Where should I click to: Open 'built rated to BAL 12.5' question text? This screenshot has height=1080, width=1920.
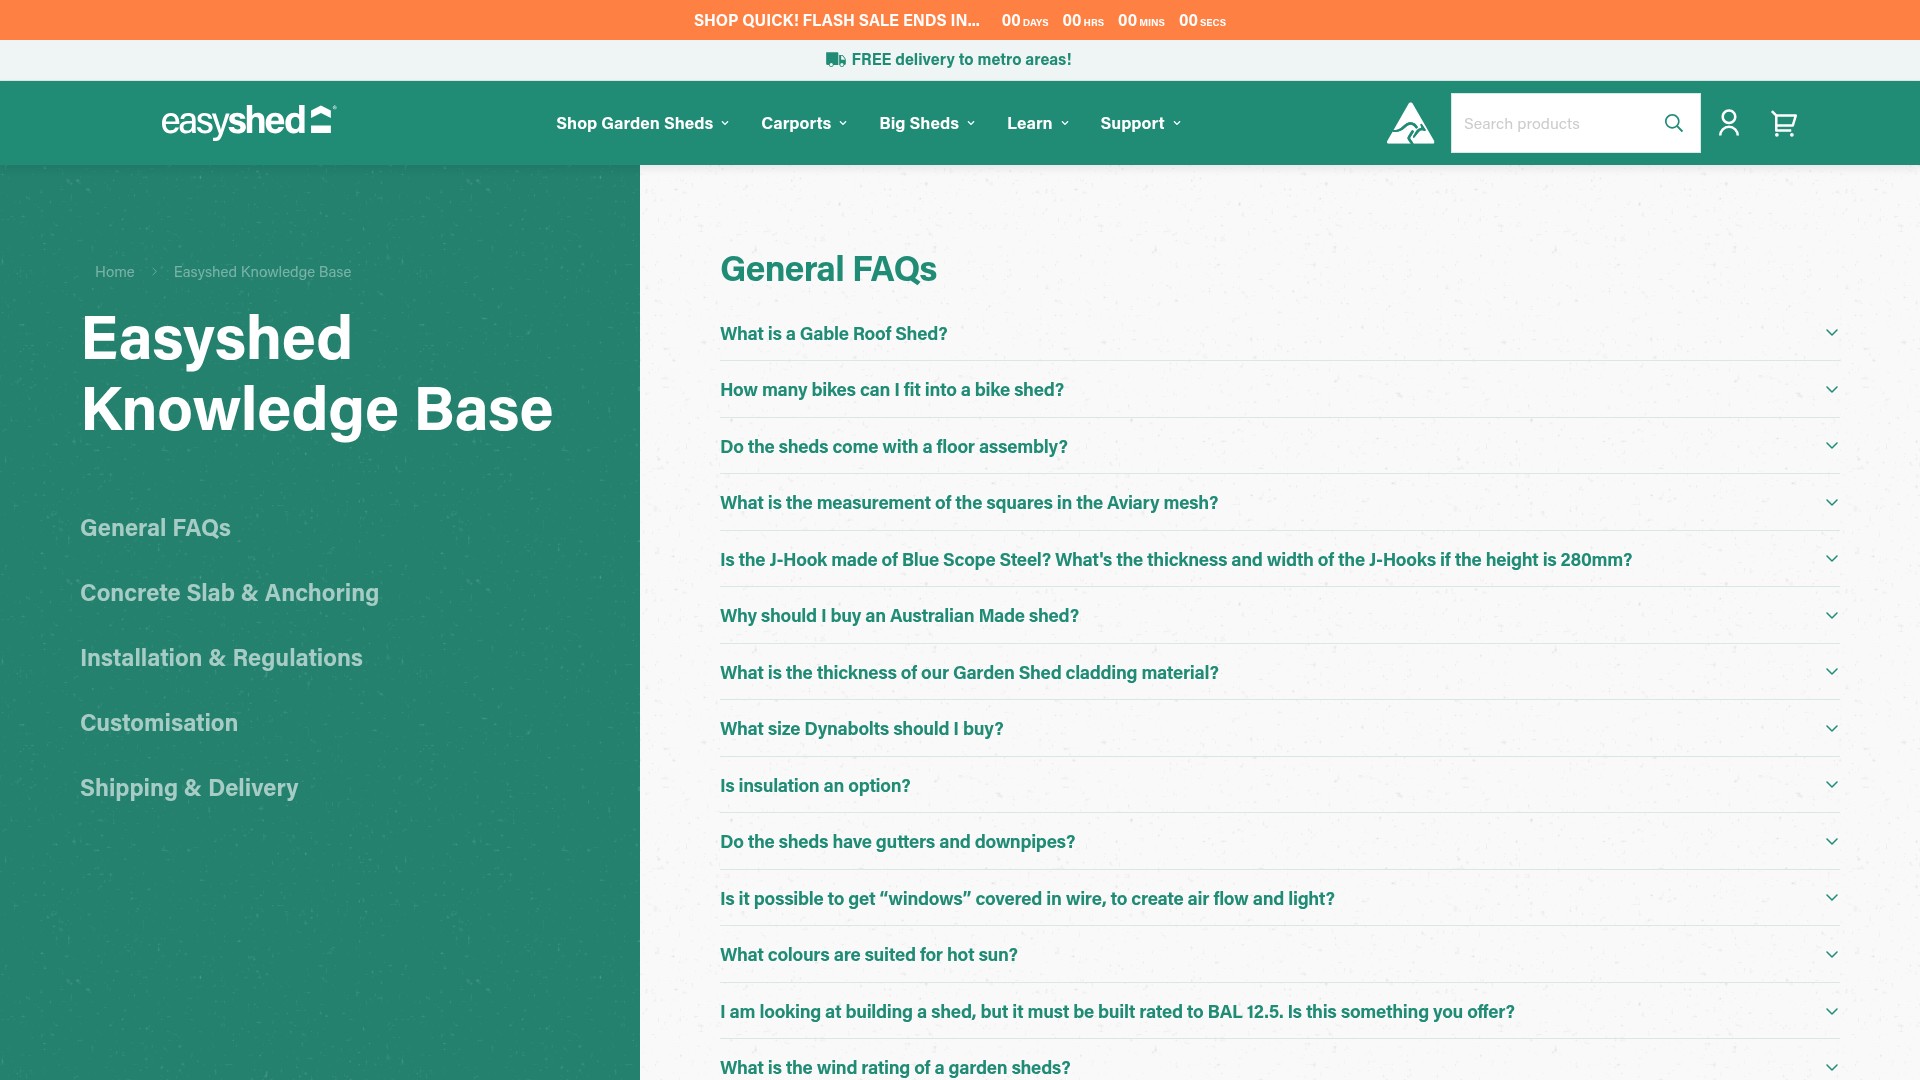pyautogui.click(x=1117, y=1012)
